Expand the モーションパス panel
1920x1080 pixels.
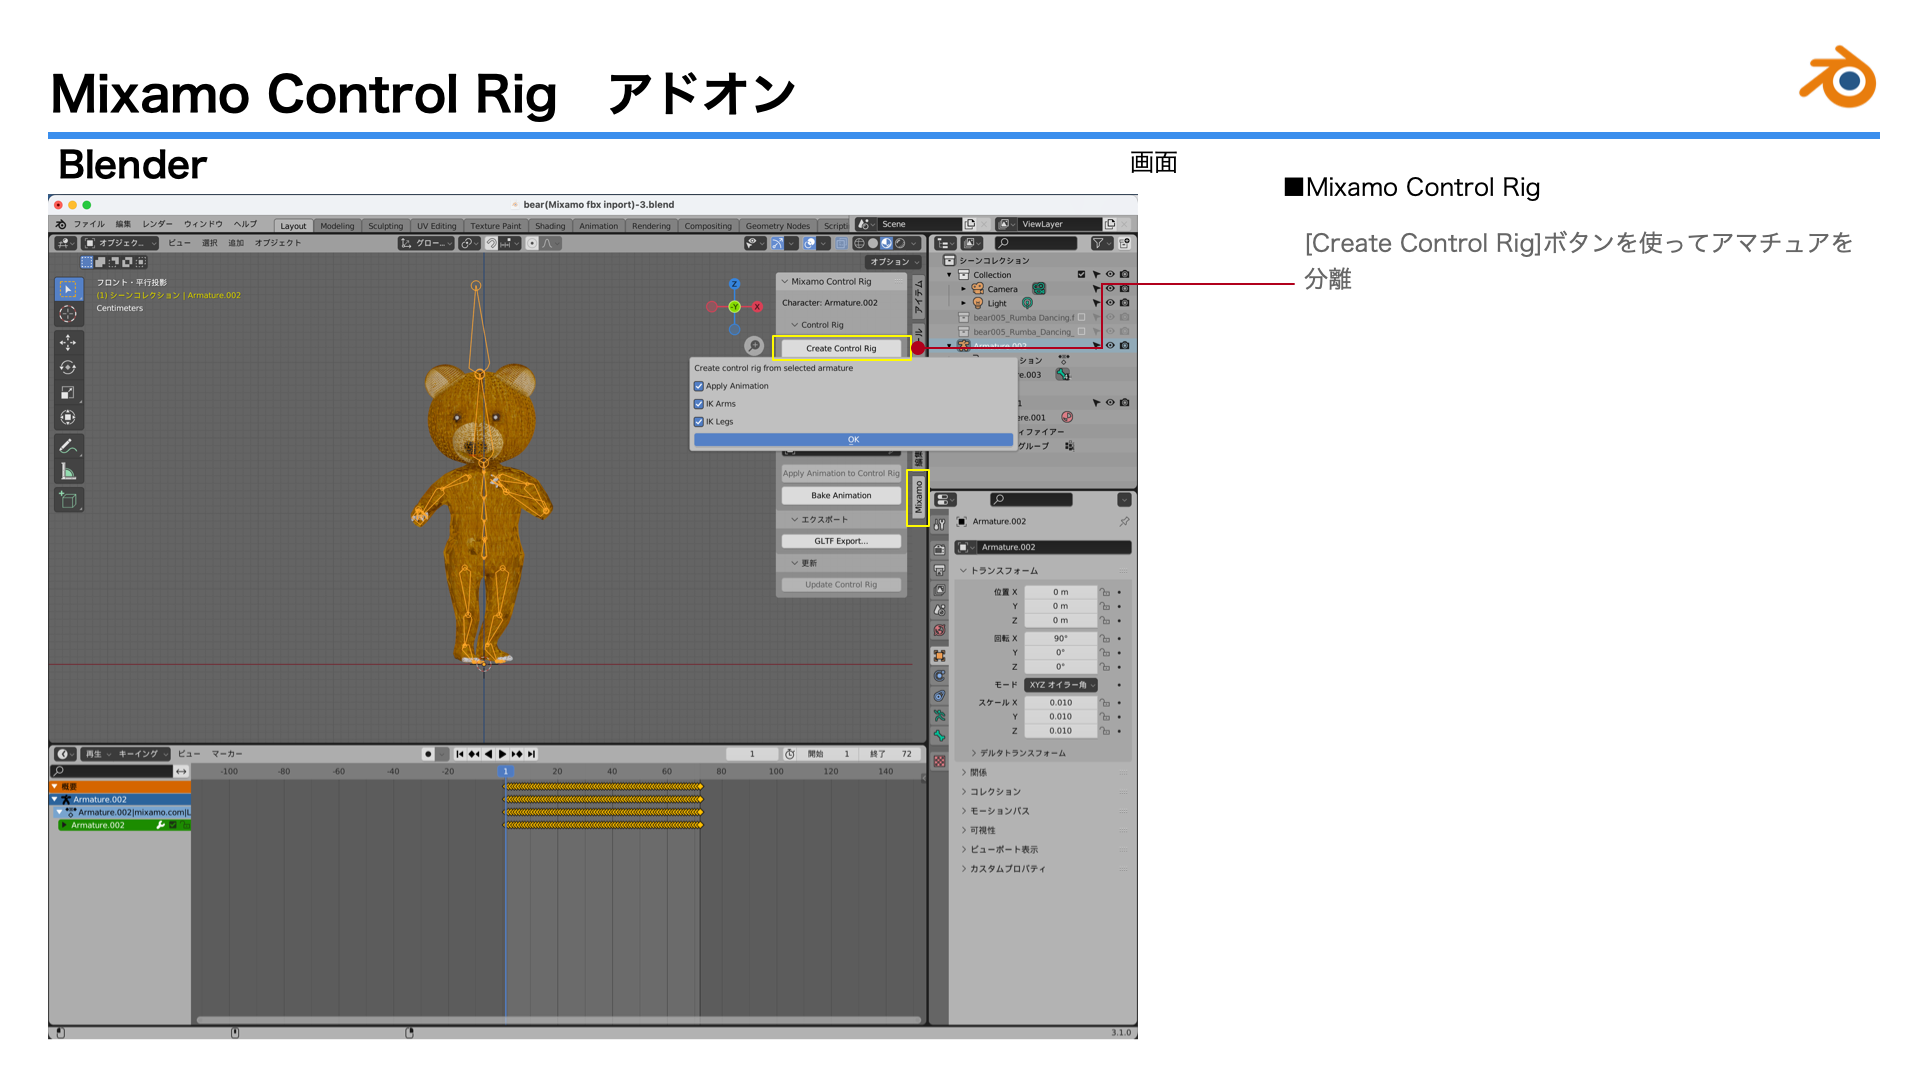964,811
